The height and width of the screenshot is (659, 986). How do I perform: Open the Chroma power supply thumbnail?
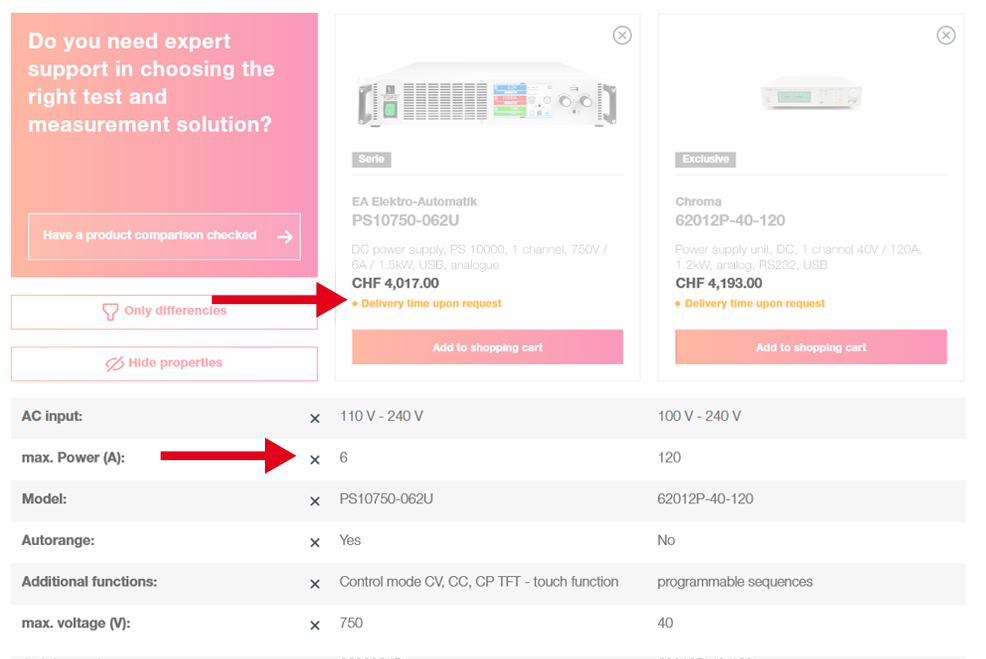click(811, 92)
